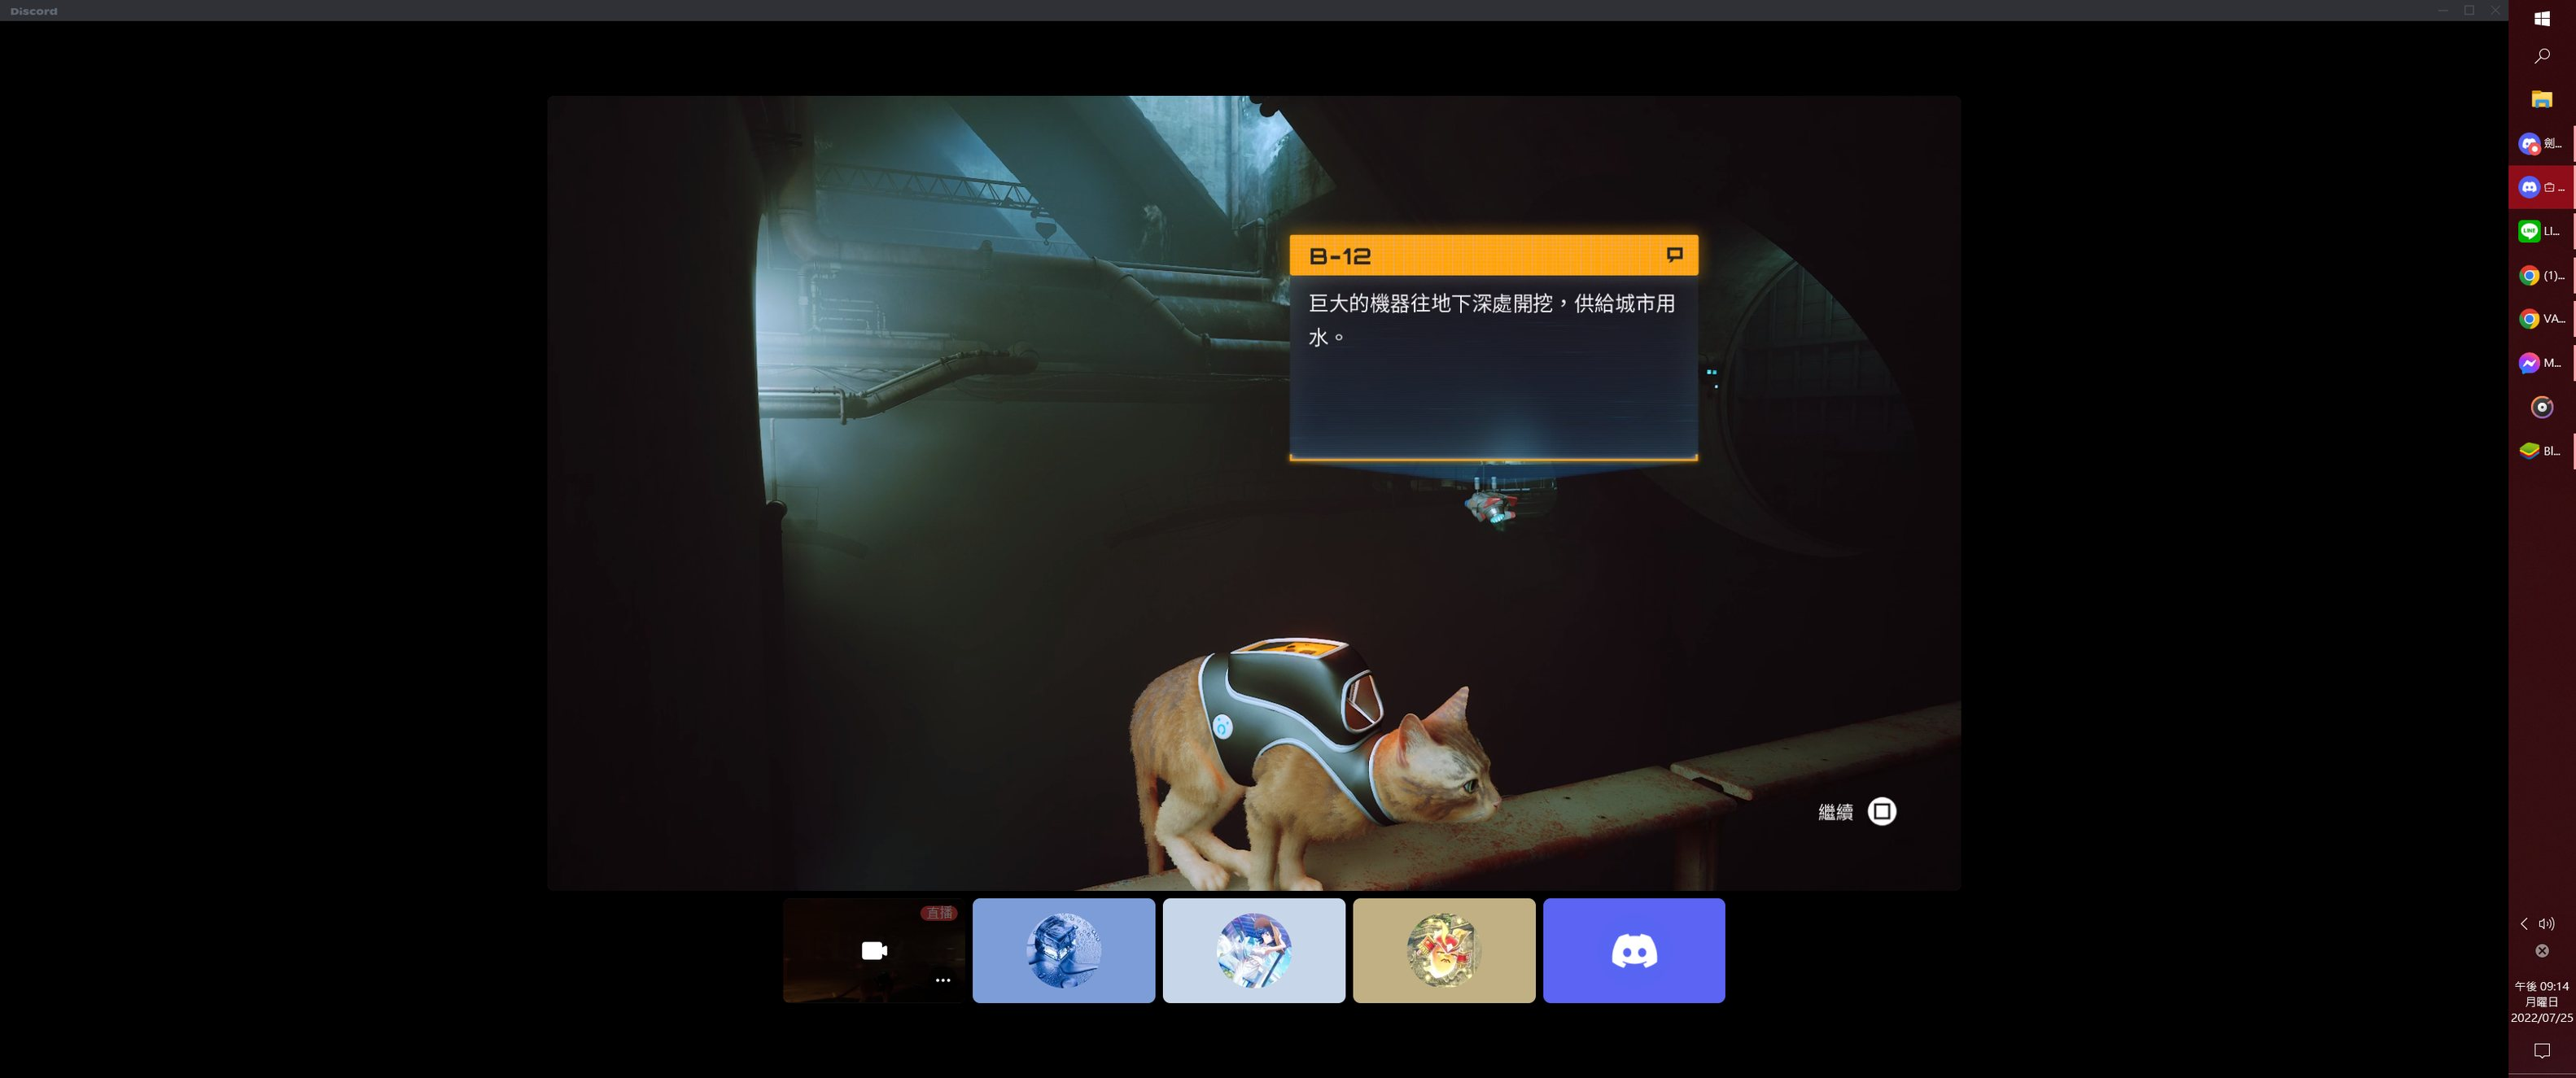2576x1078 pixels.
Task: Open the system volume control
Action: click(2547, 924)
